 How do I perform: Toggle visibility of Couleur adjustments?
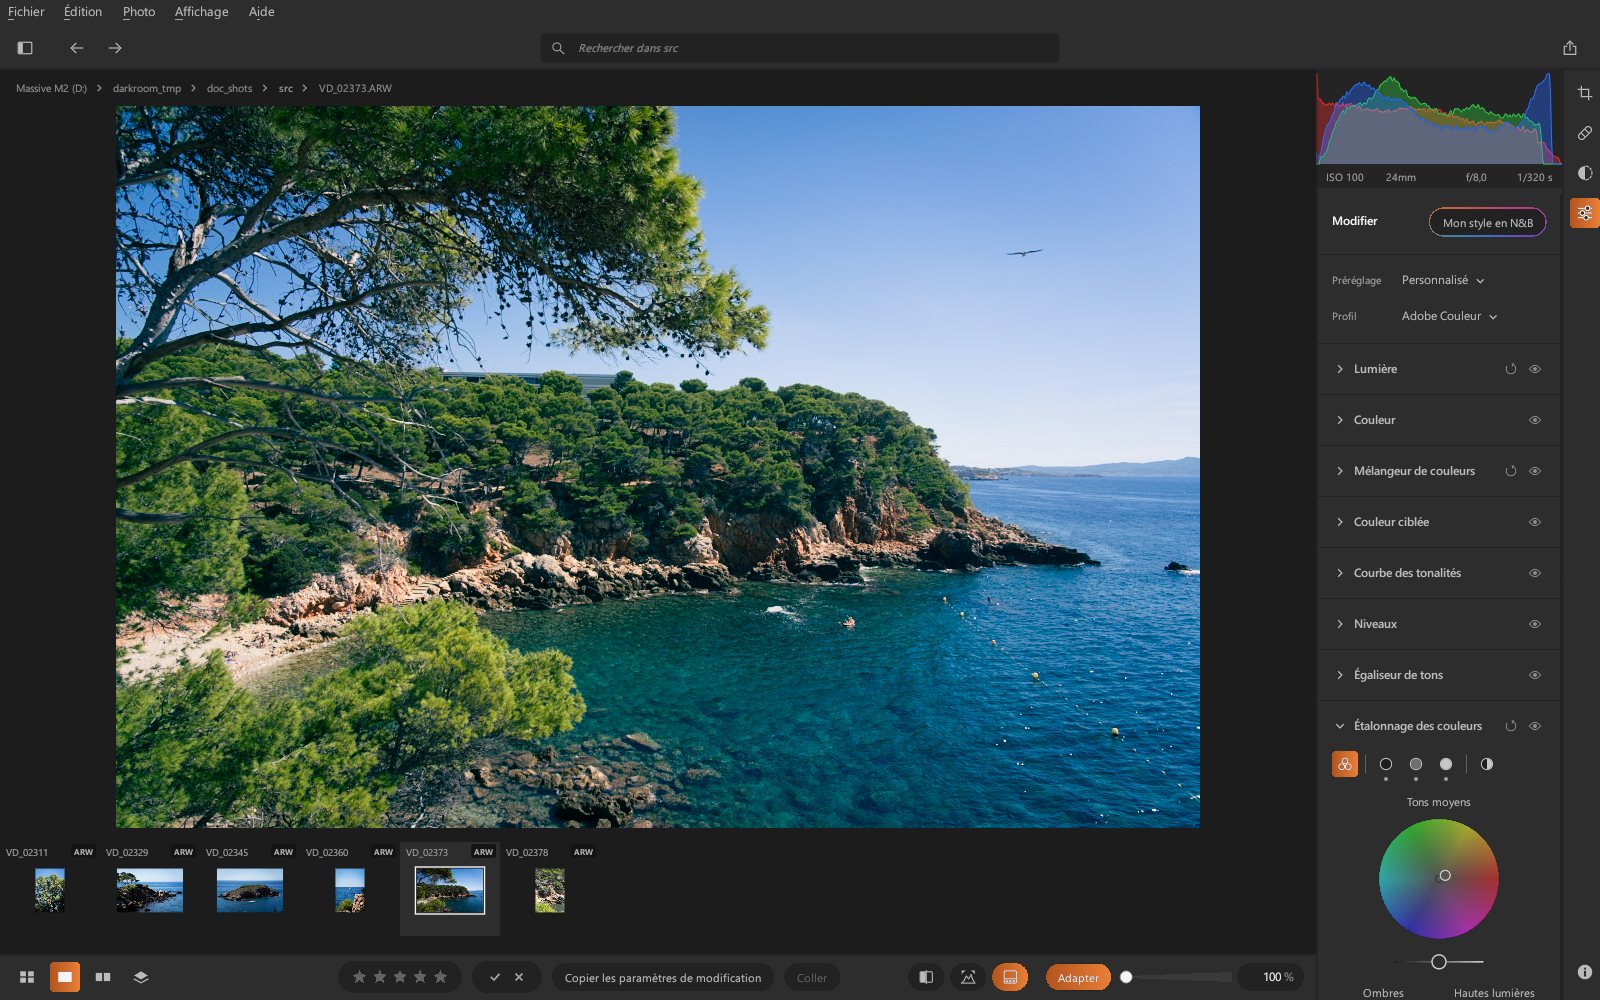point(1535,420)
